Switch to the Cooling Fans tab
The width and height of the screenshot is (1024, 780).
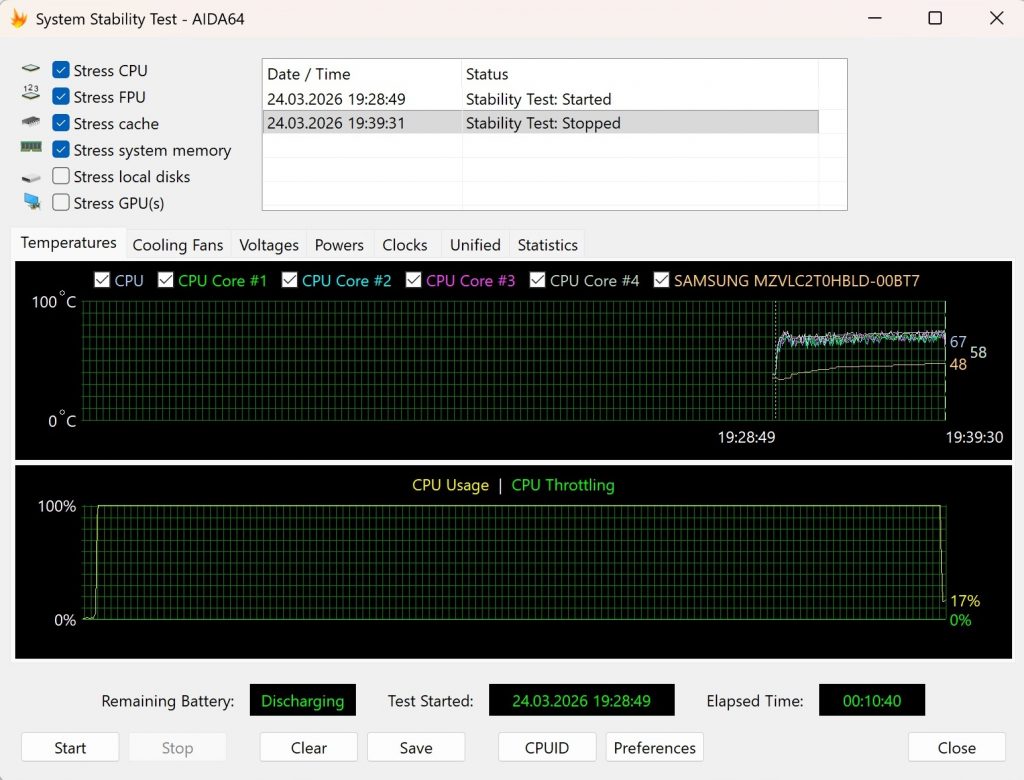(x=178, y=245)
